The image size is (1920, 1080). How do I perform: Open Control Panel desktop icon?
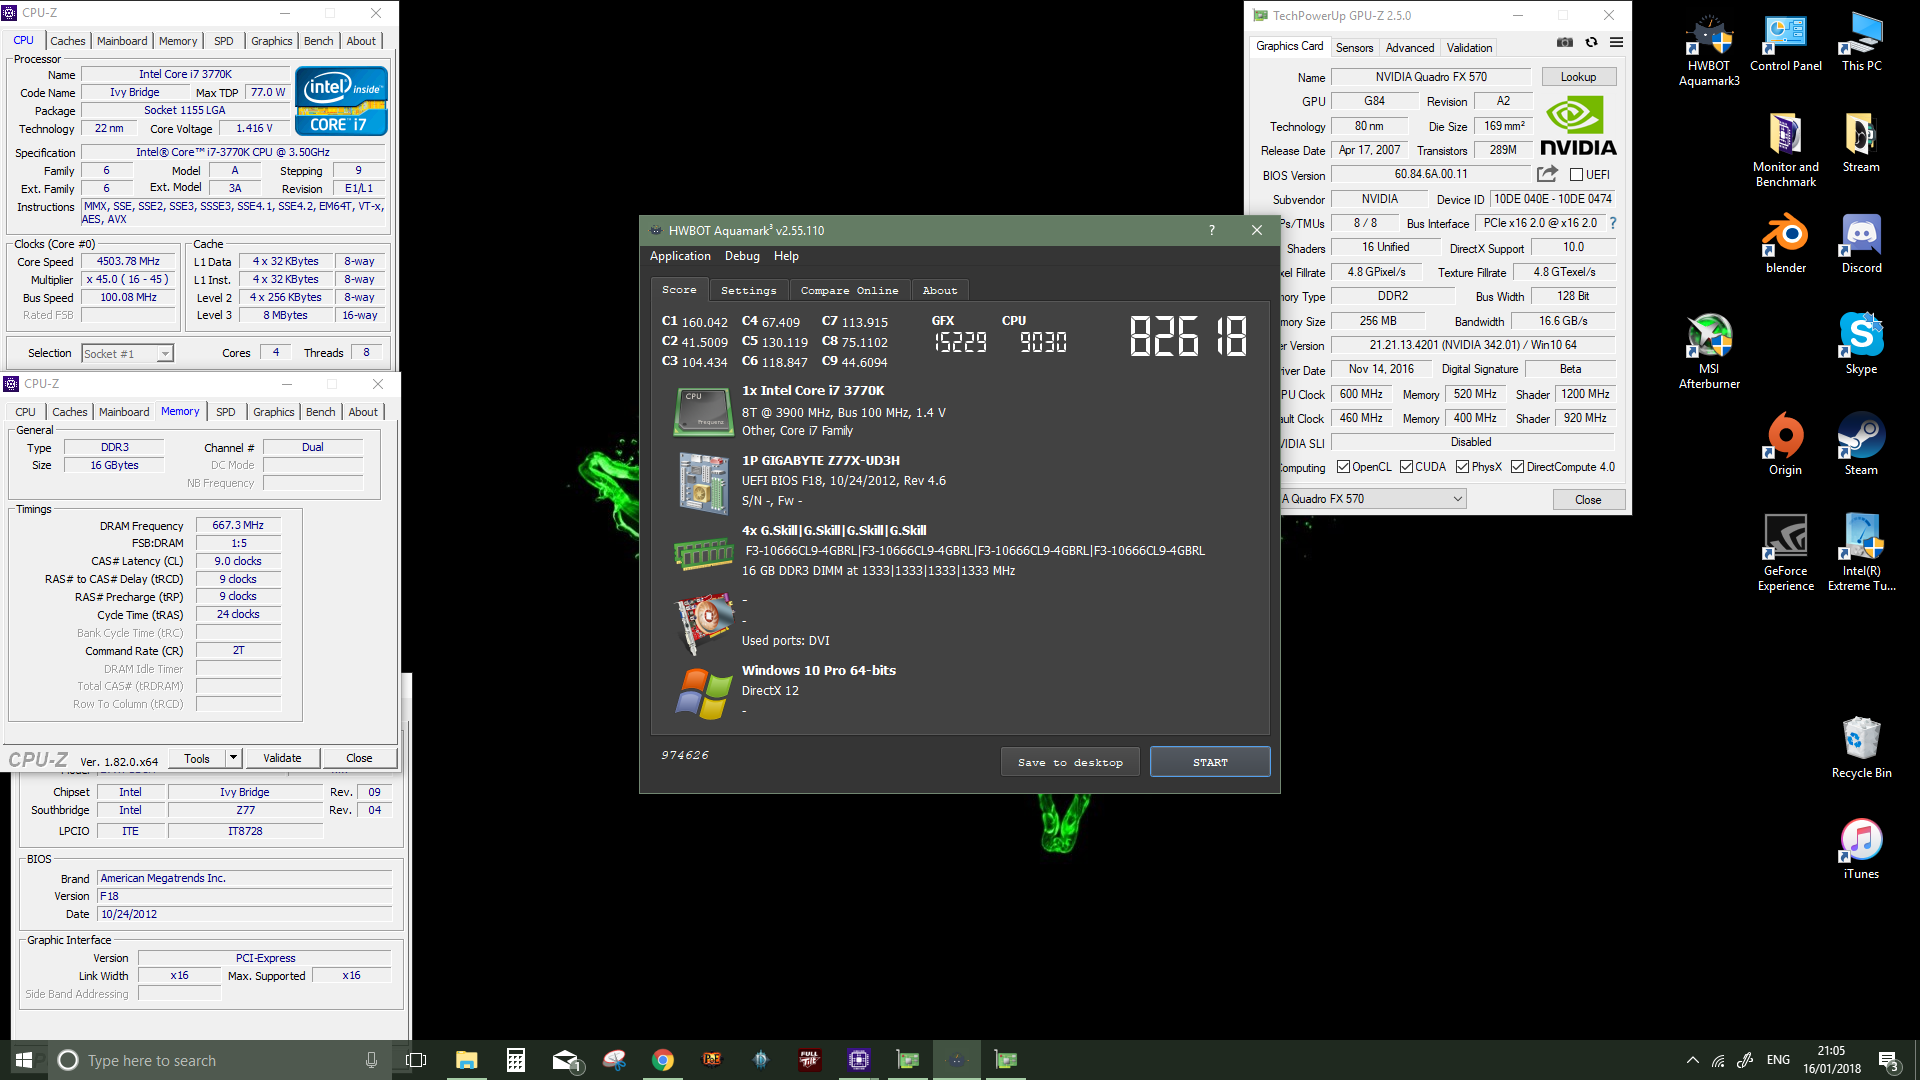1785,44
